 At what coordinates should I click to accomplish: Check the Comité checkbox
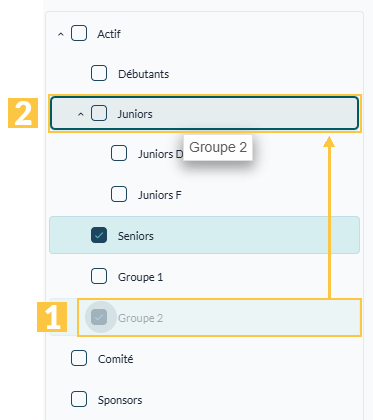click(x=79, y=358)
